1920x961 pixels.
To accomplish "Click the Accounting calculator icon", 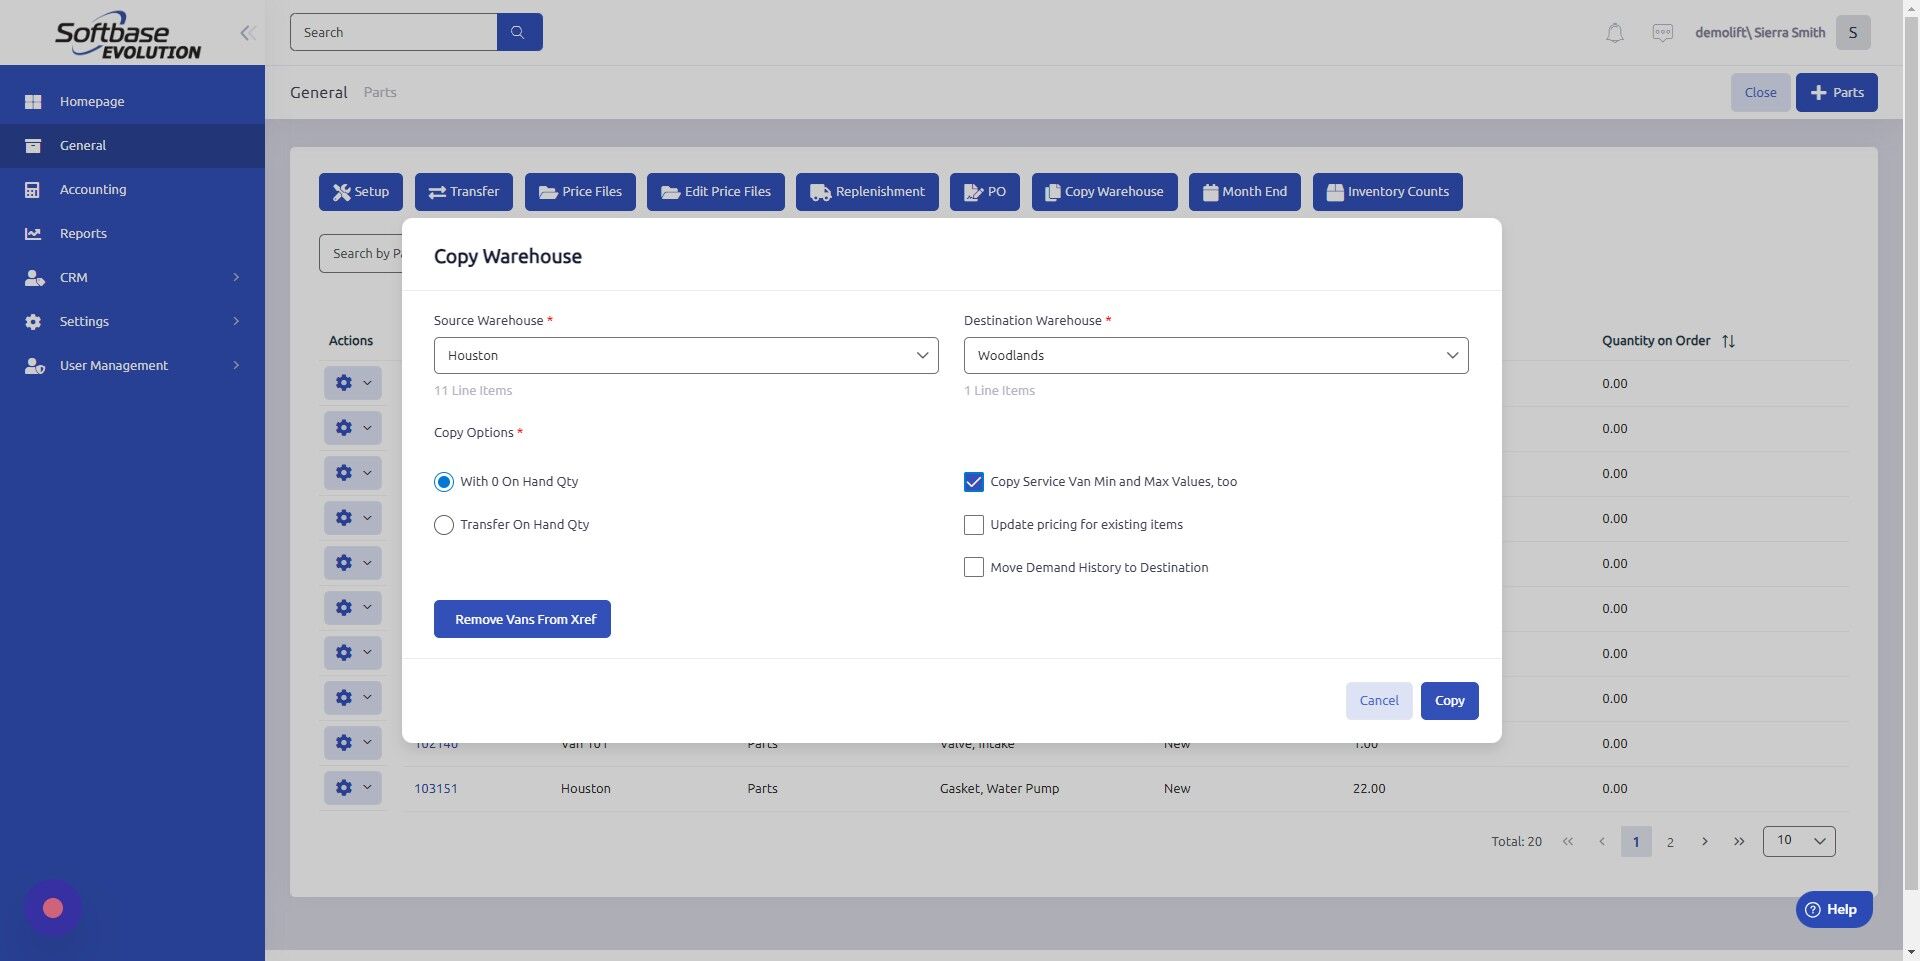I will pyautogui.click(x=33, y=190).
